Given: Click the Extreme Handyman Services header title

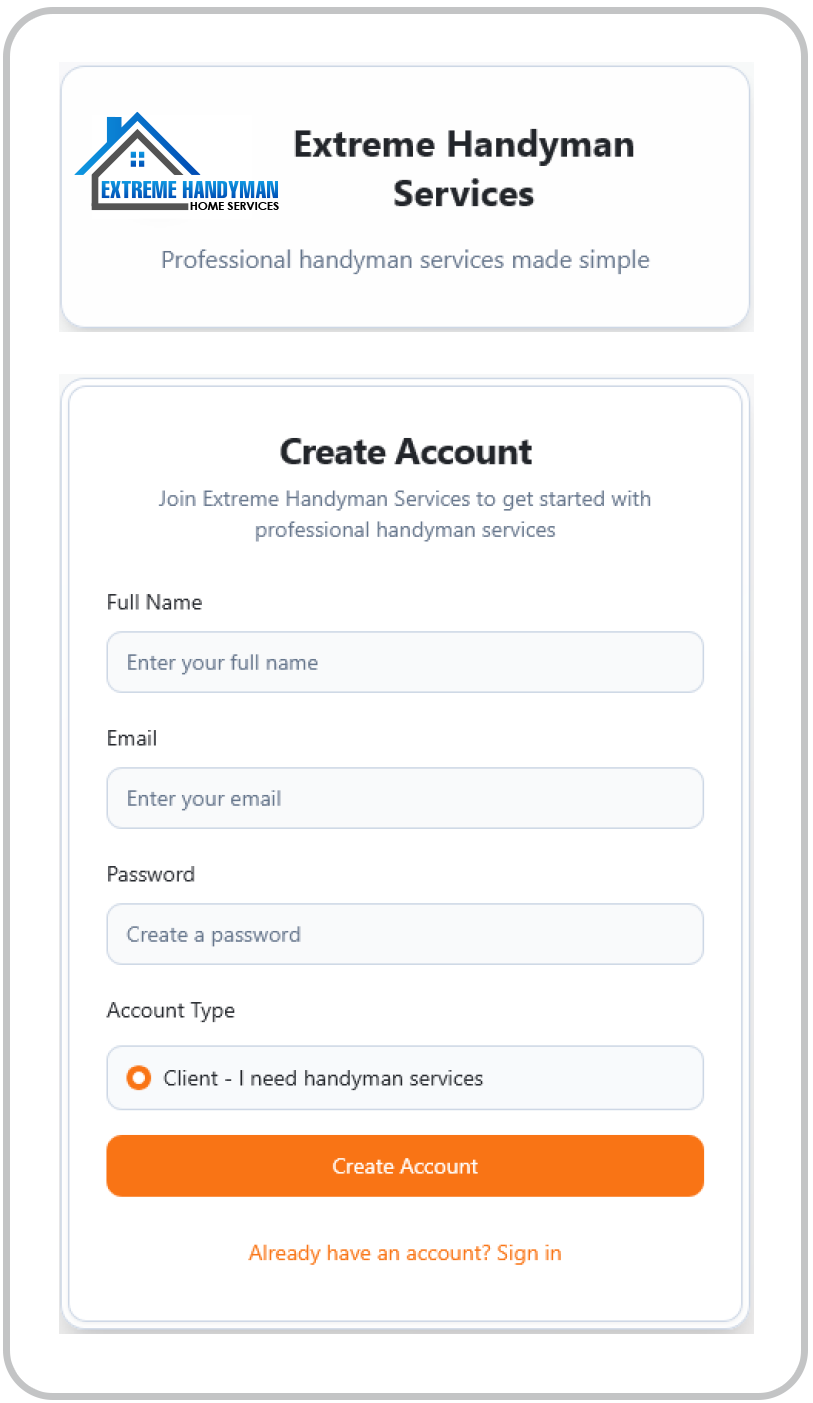Looking at the screenshot, I should tap(463, 168).
